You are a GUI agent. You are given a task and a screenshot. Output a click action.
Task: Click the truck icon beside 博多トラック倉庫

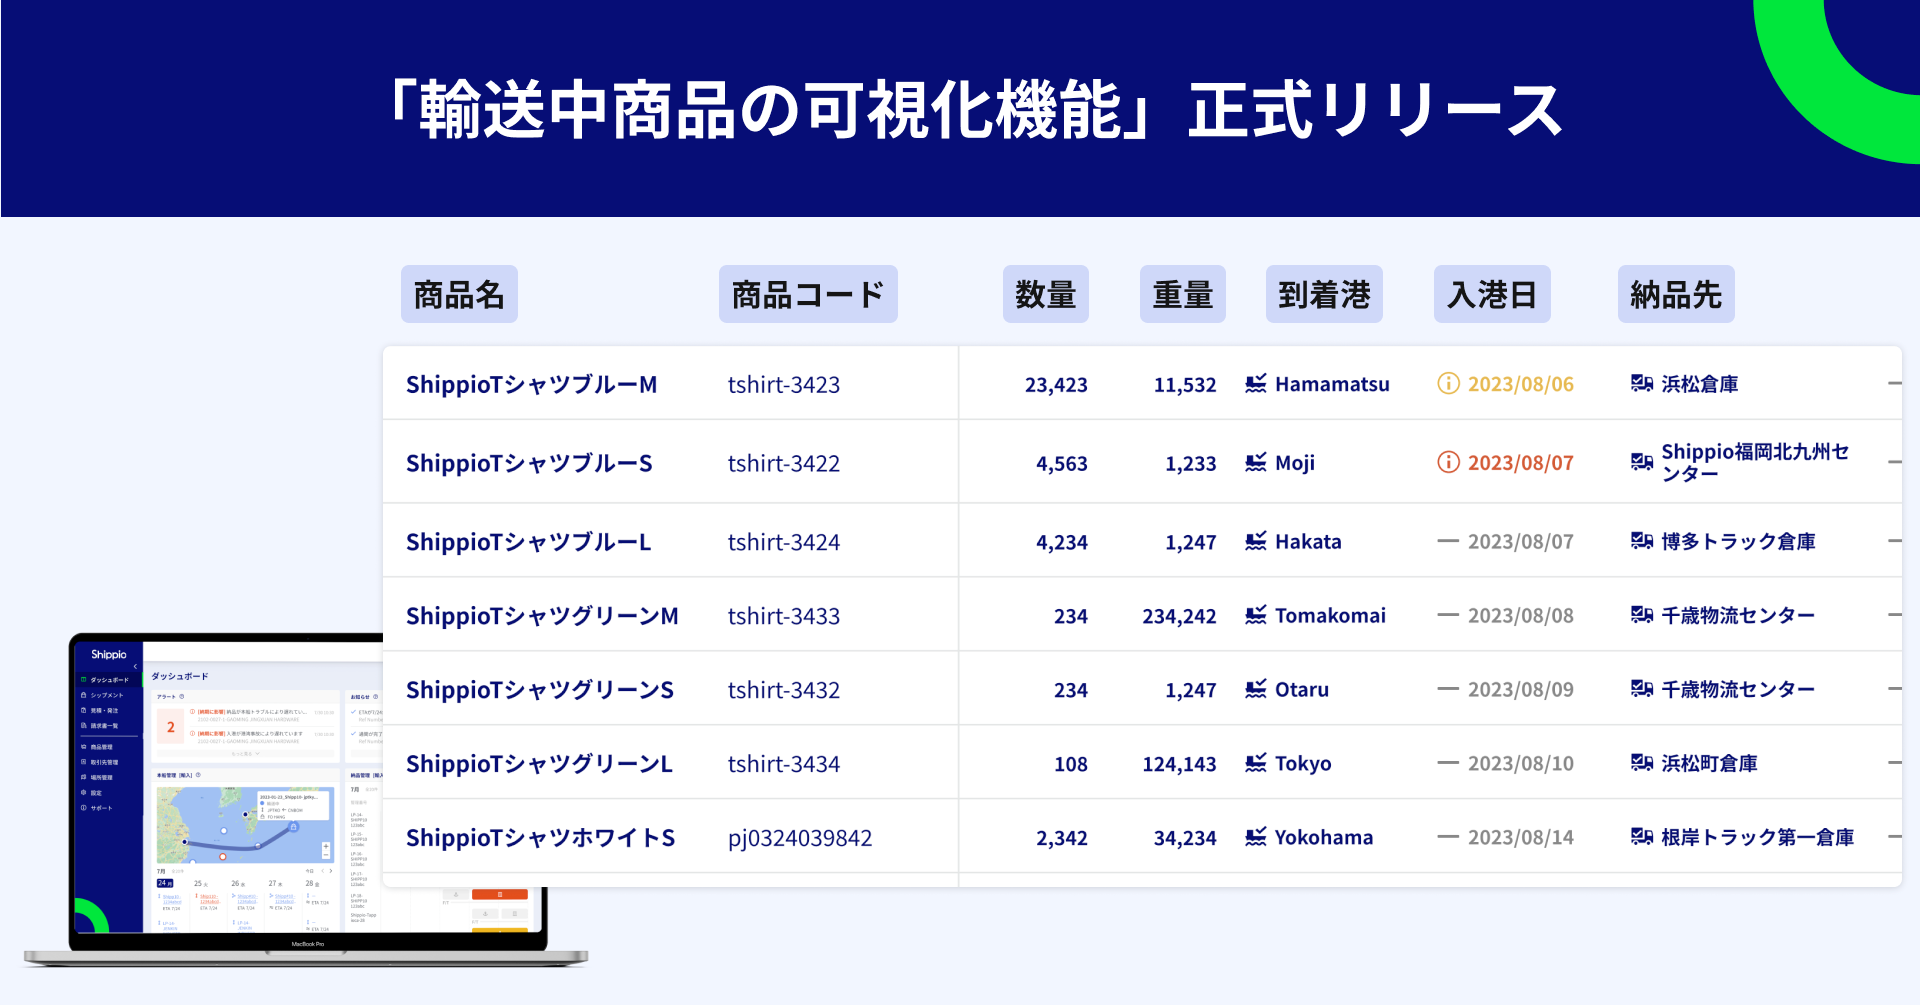pyautogui.click(x=1642, y=542)
